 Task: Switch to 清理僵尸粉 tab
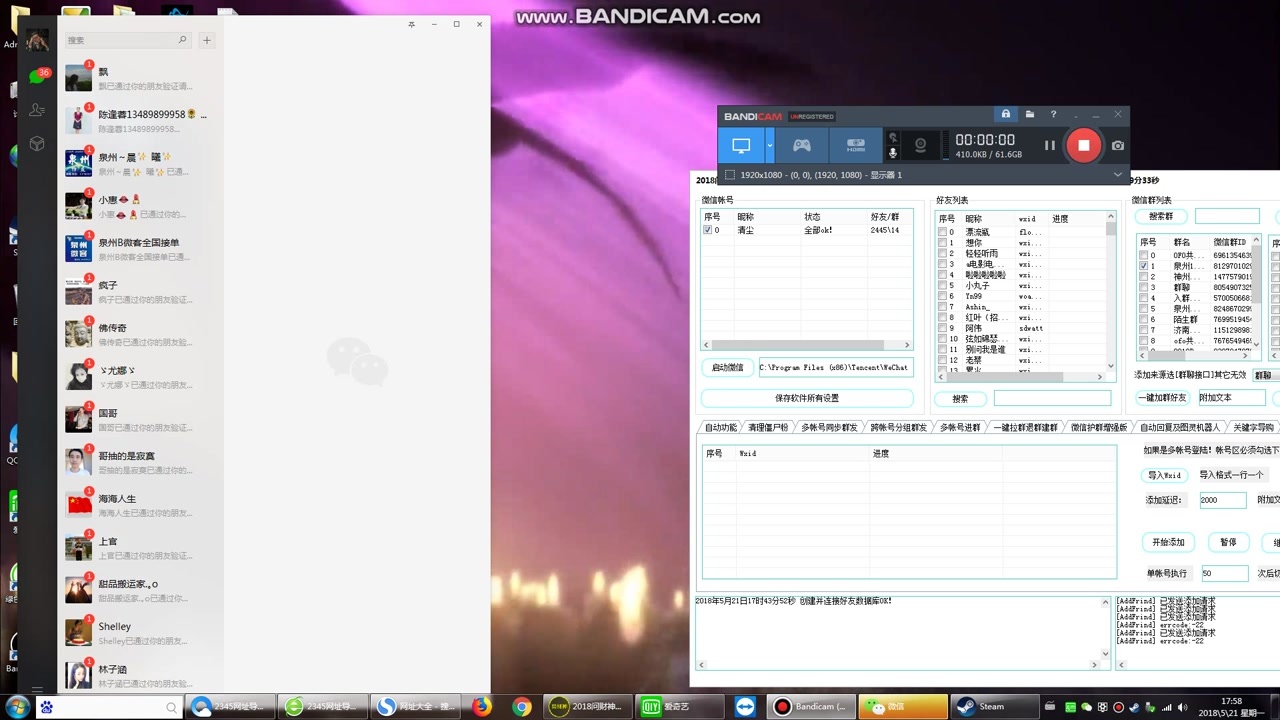click(768, 427)
